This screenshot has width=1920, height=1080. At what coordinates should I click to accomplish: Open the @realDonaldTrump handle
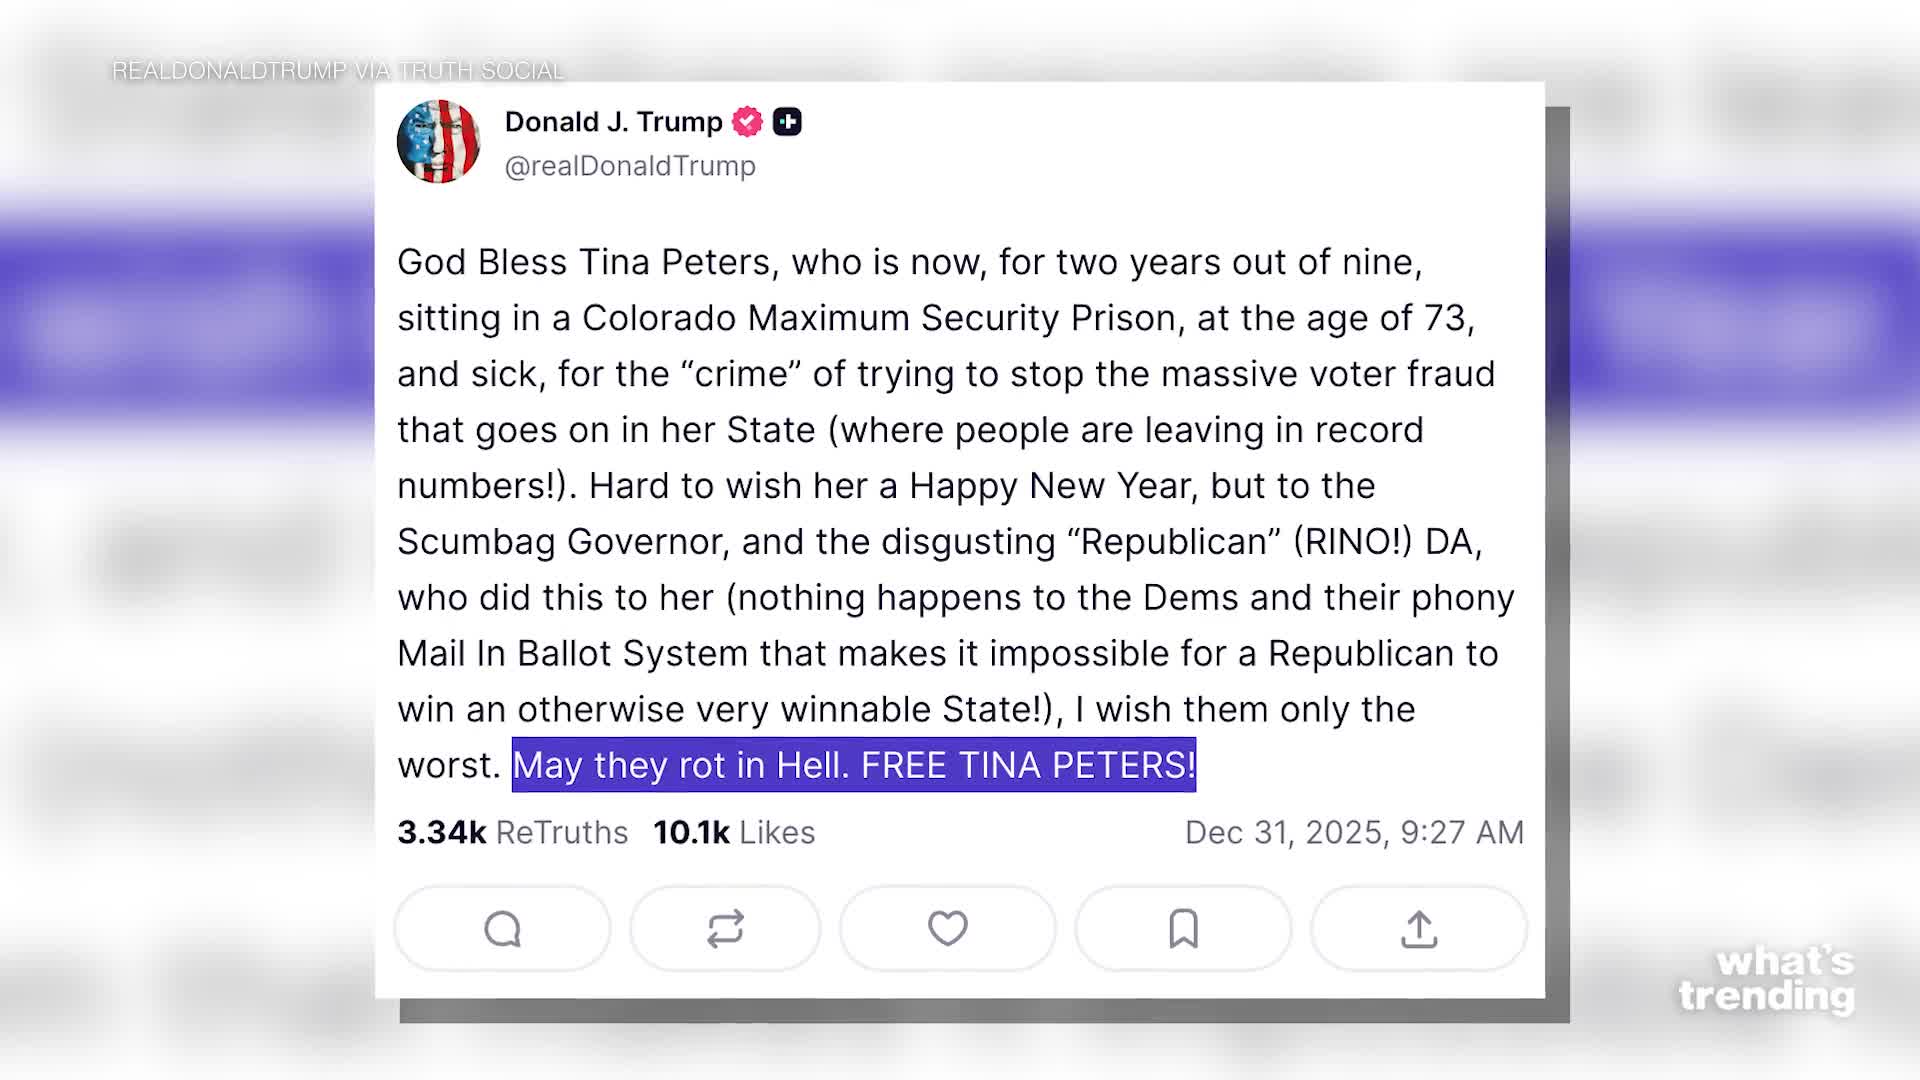click(x=630, y=166)
